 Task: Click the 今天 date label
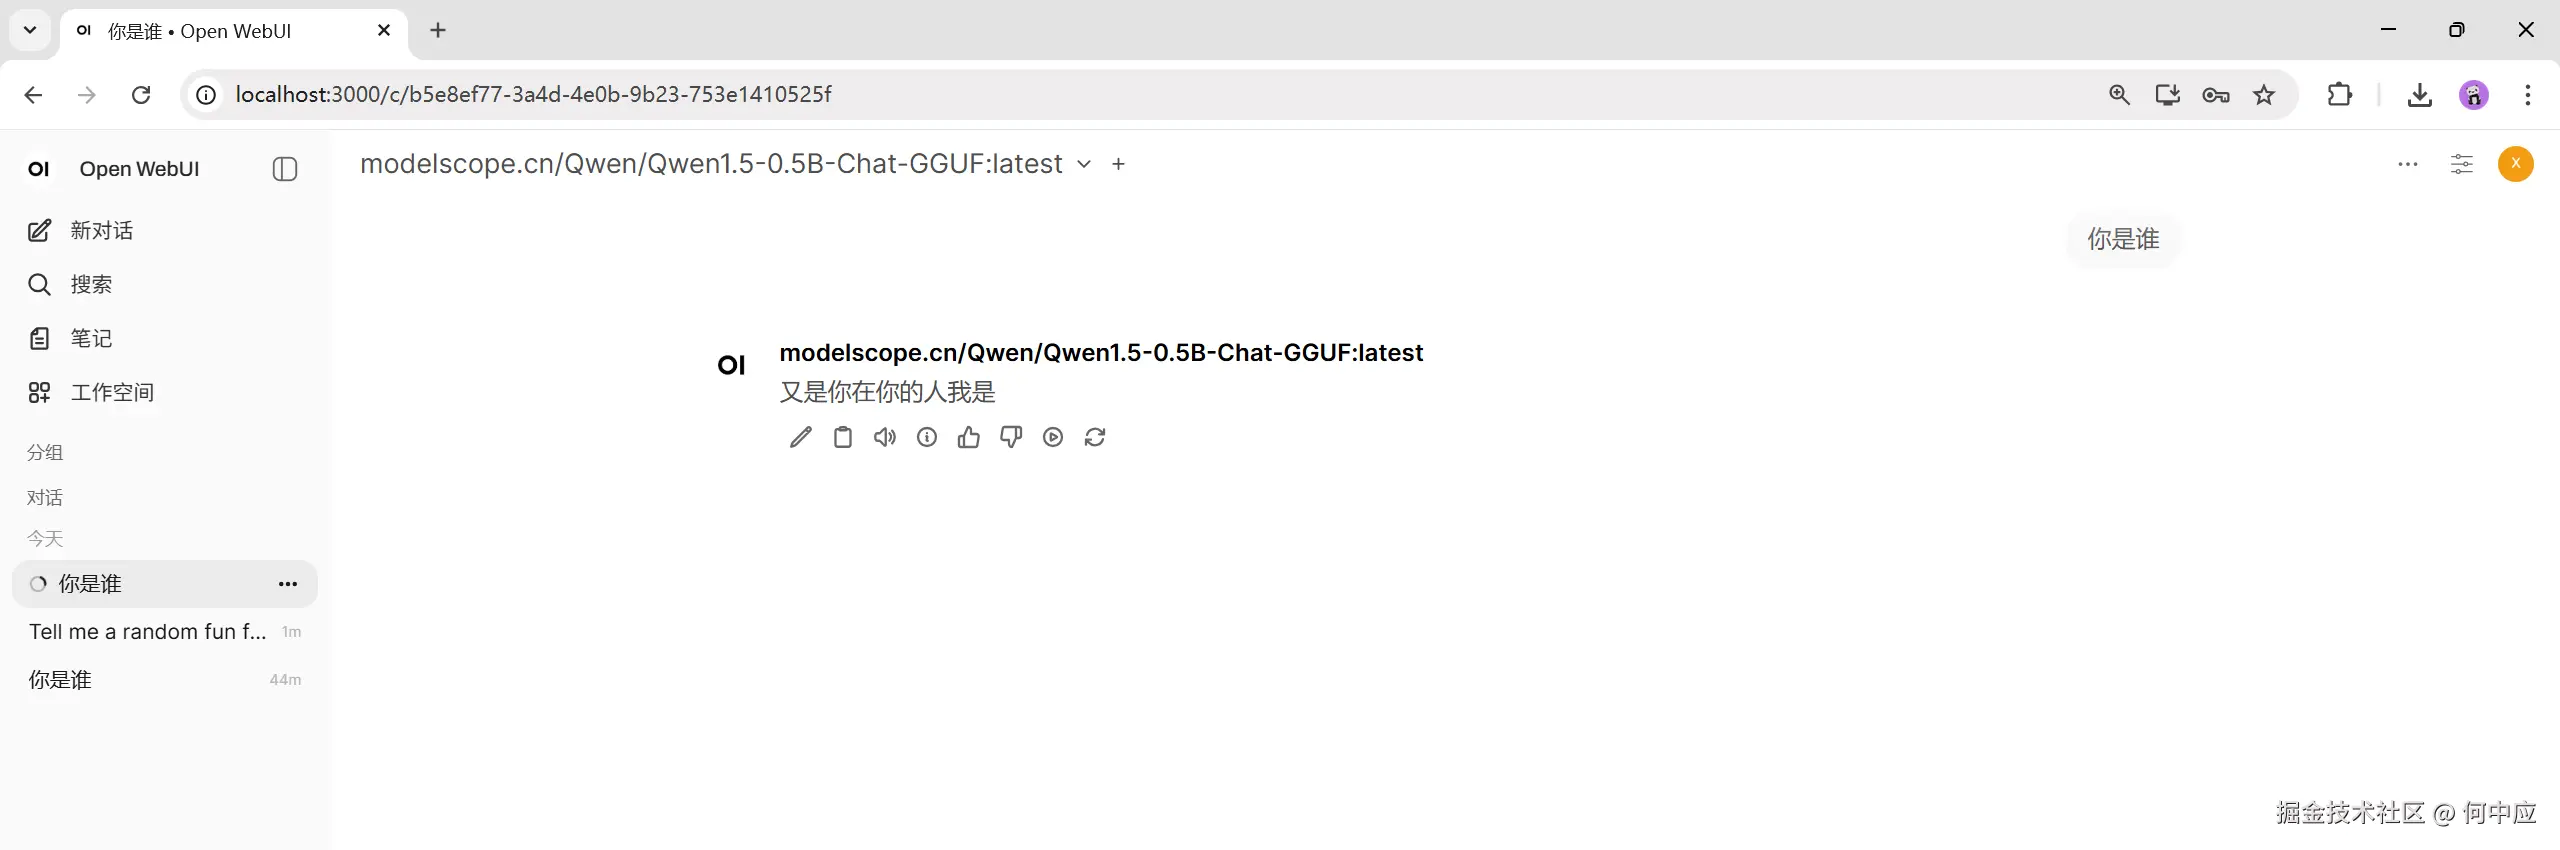[x=45, y=539]
